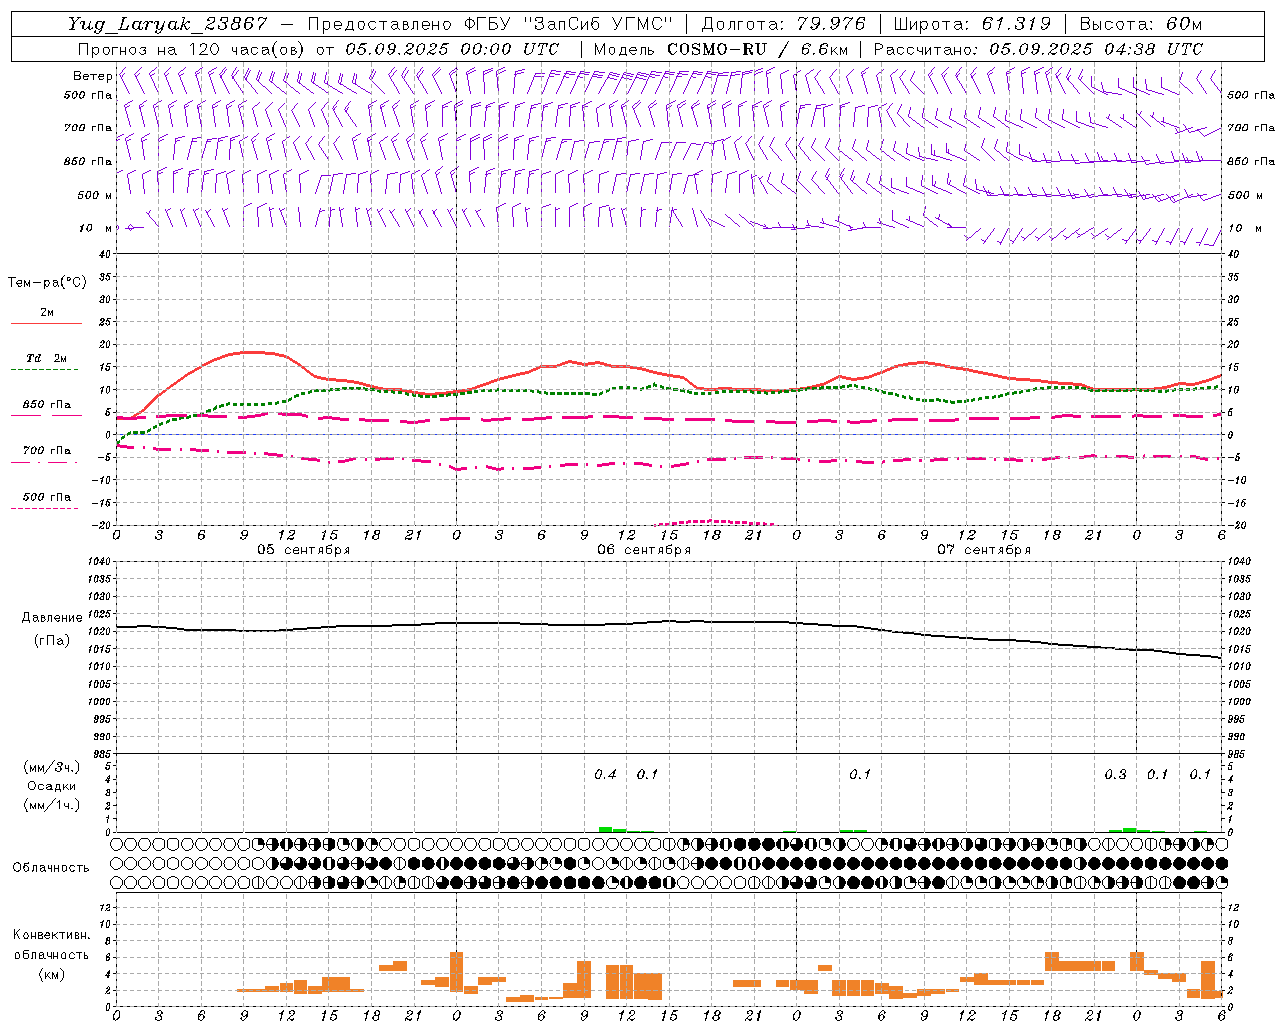Click the Тем-ра(°C) axis title
1280x1024 pixels.
click(47, 283)
